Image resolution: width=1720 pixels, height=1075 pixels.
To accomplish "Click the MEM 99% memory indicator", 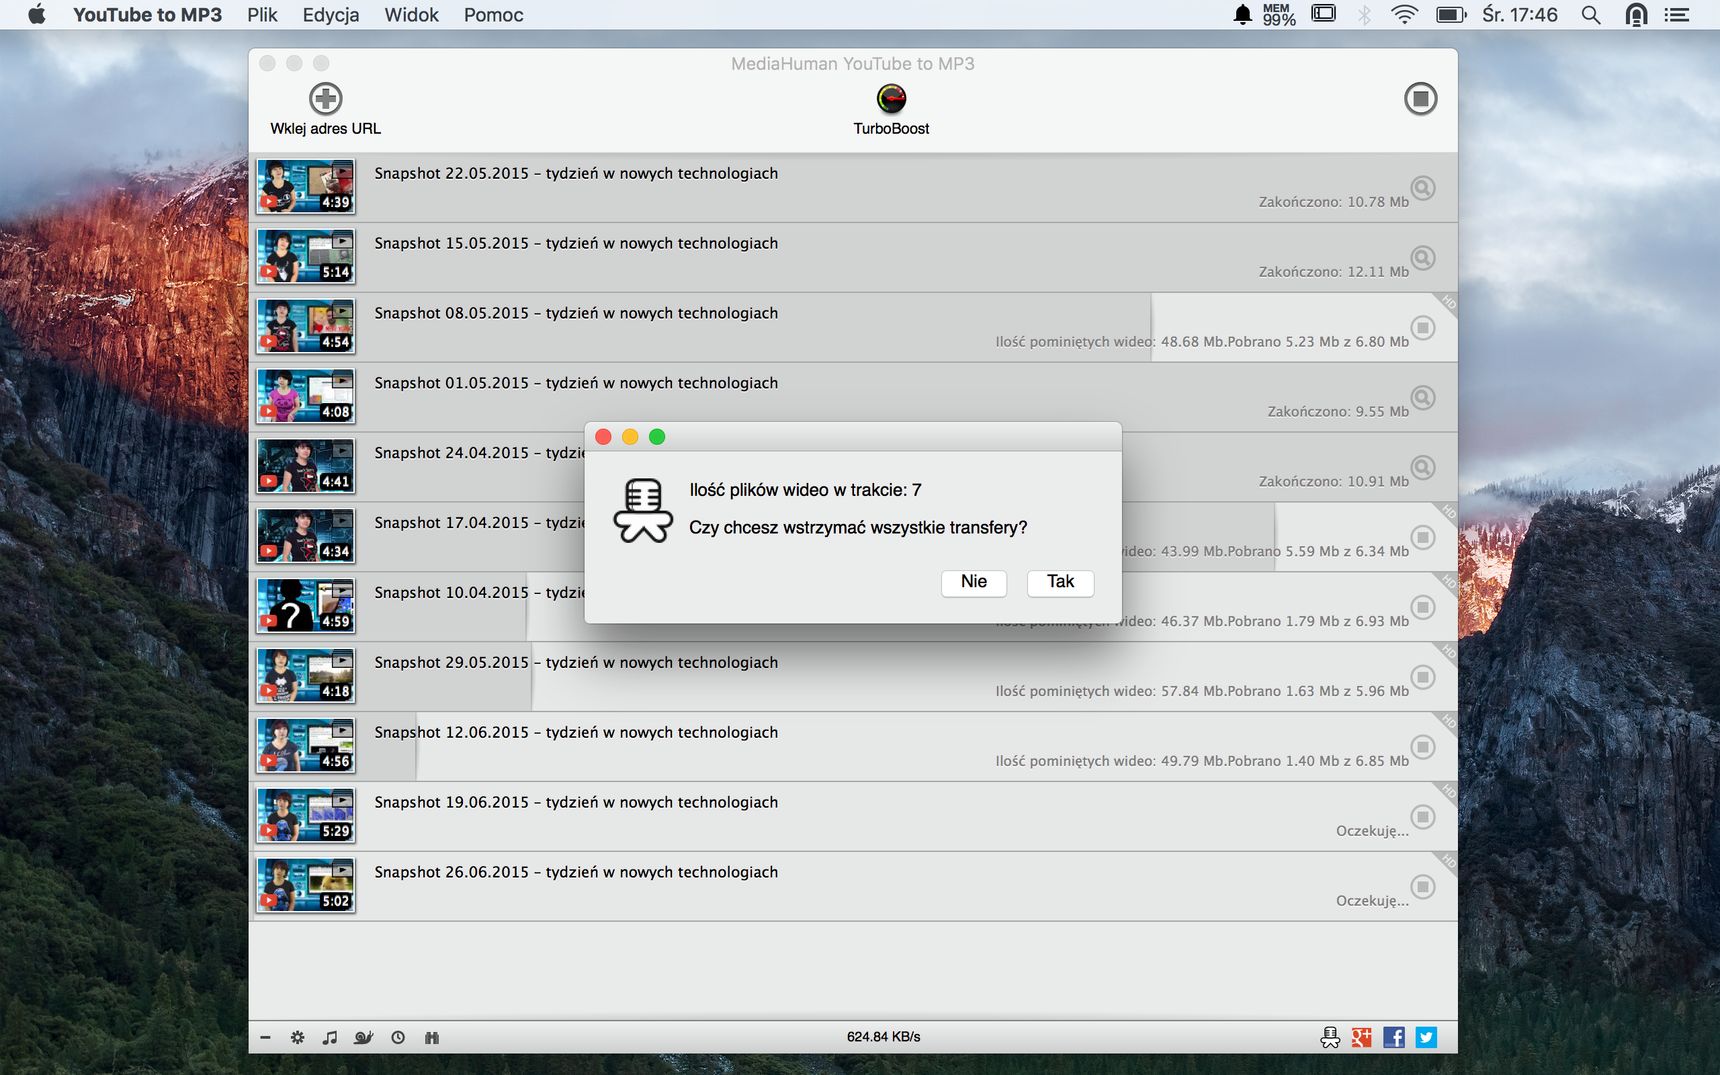I will point(1278,15).
